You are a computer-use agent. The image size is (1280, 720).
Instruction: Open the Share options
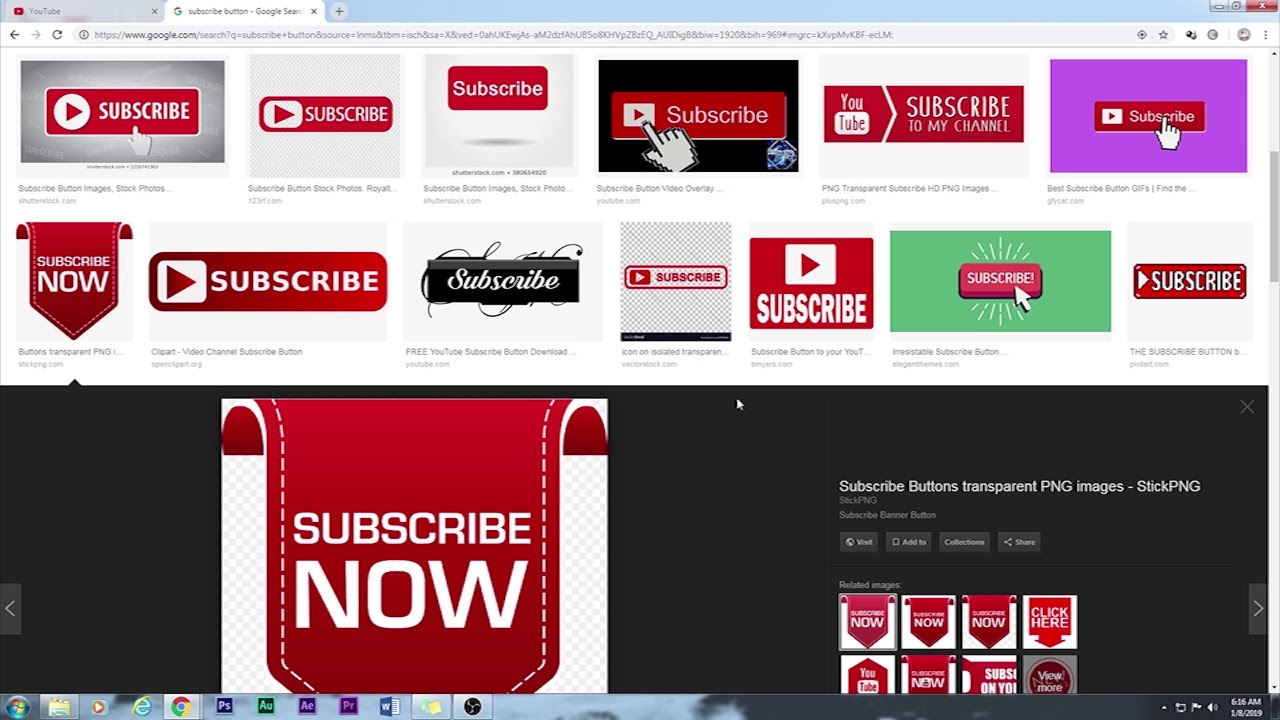click(x=1018, y=541)
